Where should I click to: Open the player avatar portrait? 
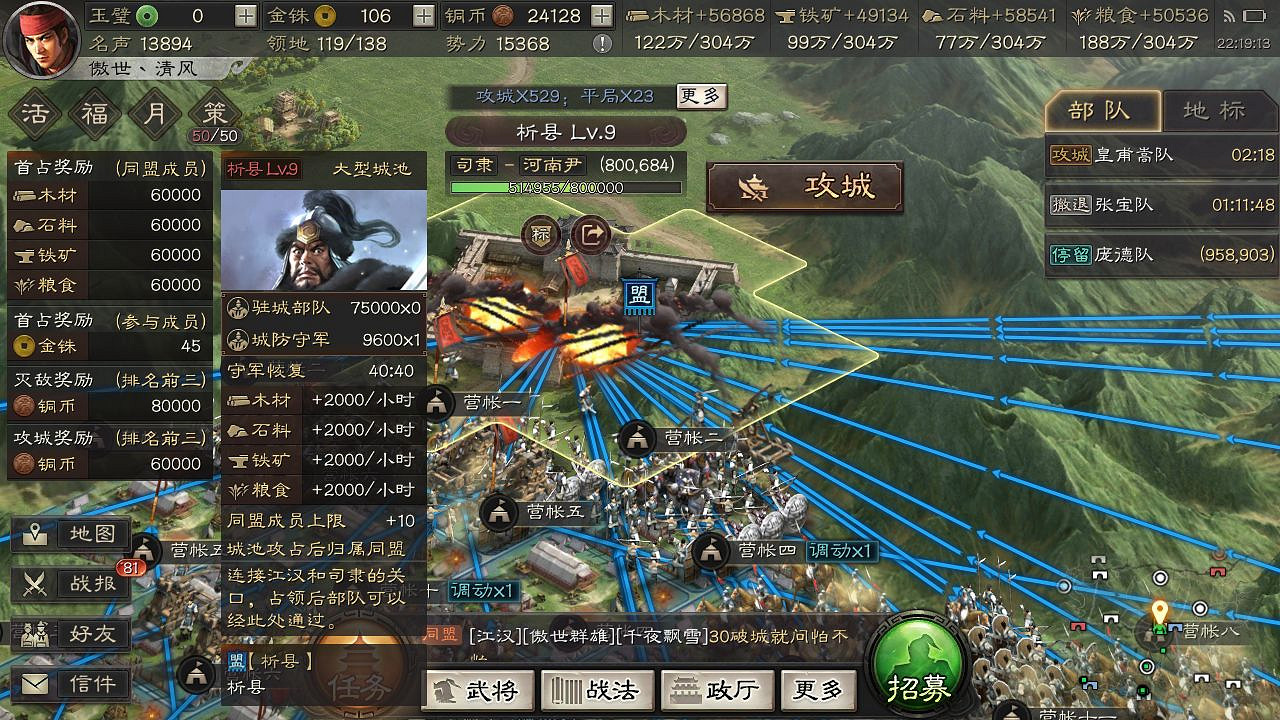coord(42,38)
